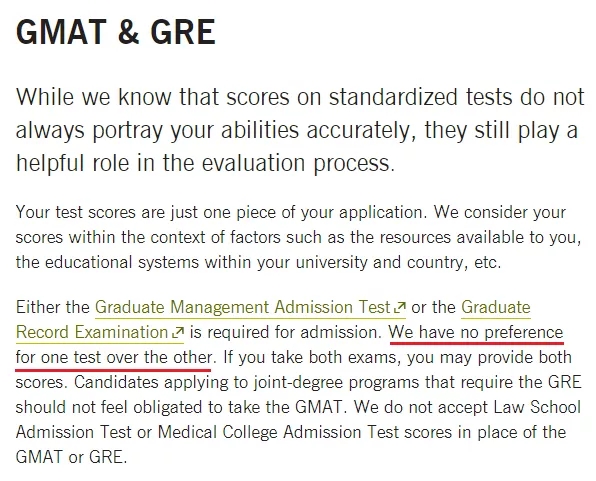Click the final line "GMAT or GRE."
Image resolution: width=596 pixels, height=481 pixels.
[x=71, y=457]
